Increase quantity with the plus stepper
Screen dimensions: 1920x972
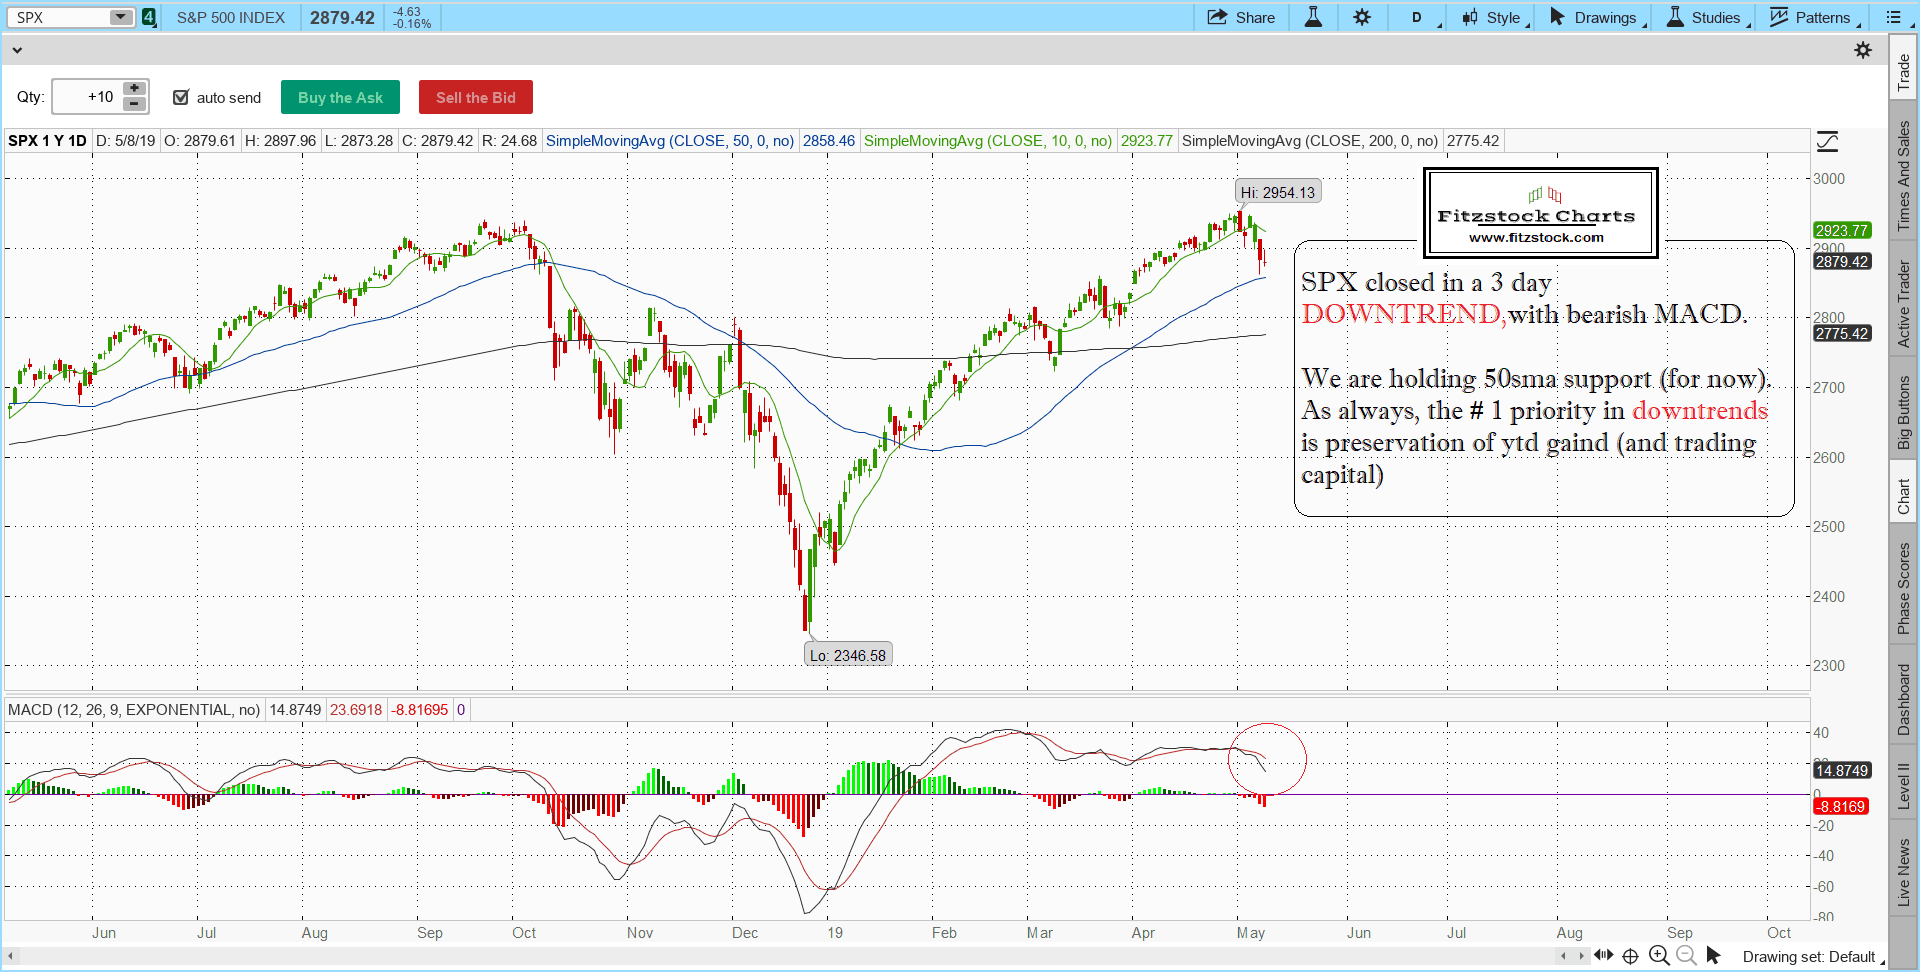[x=134, y=89]
